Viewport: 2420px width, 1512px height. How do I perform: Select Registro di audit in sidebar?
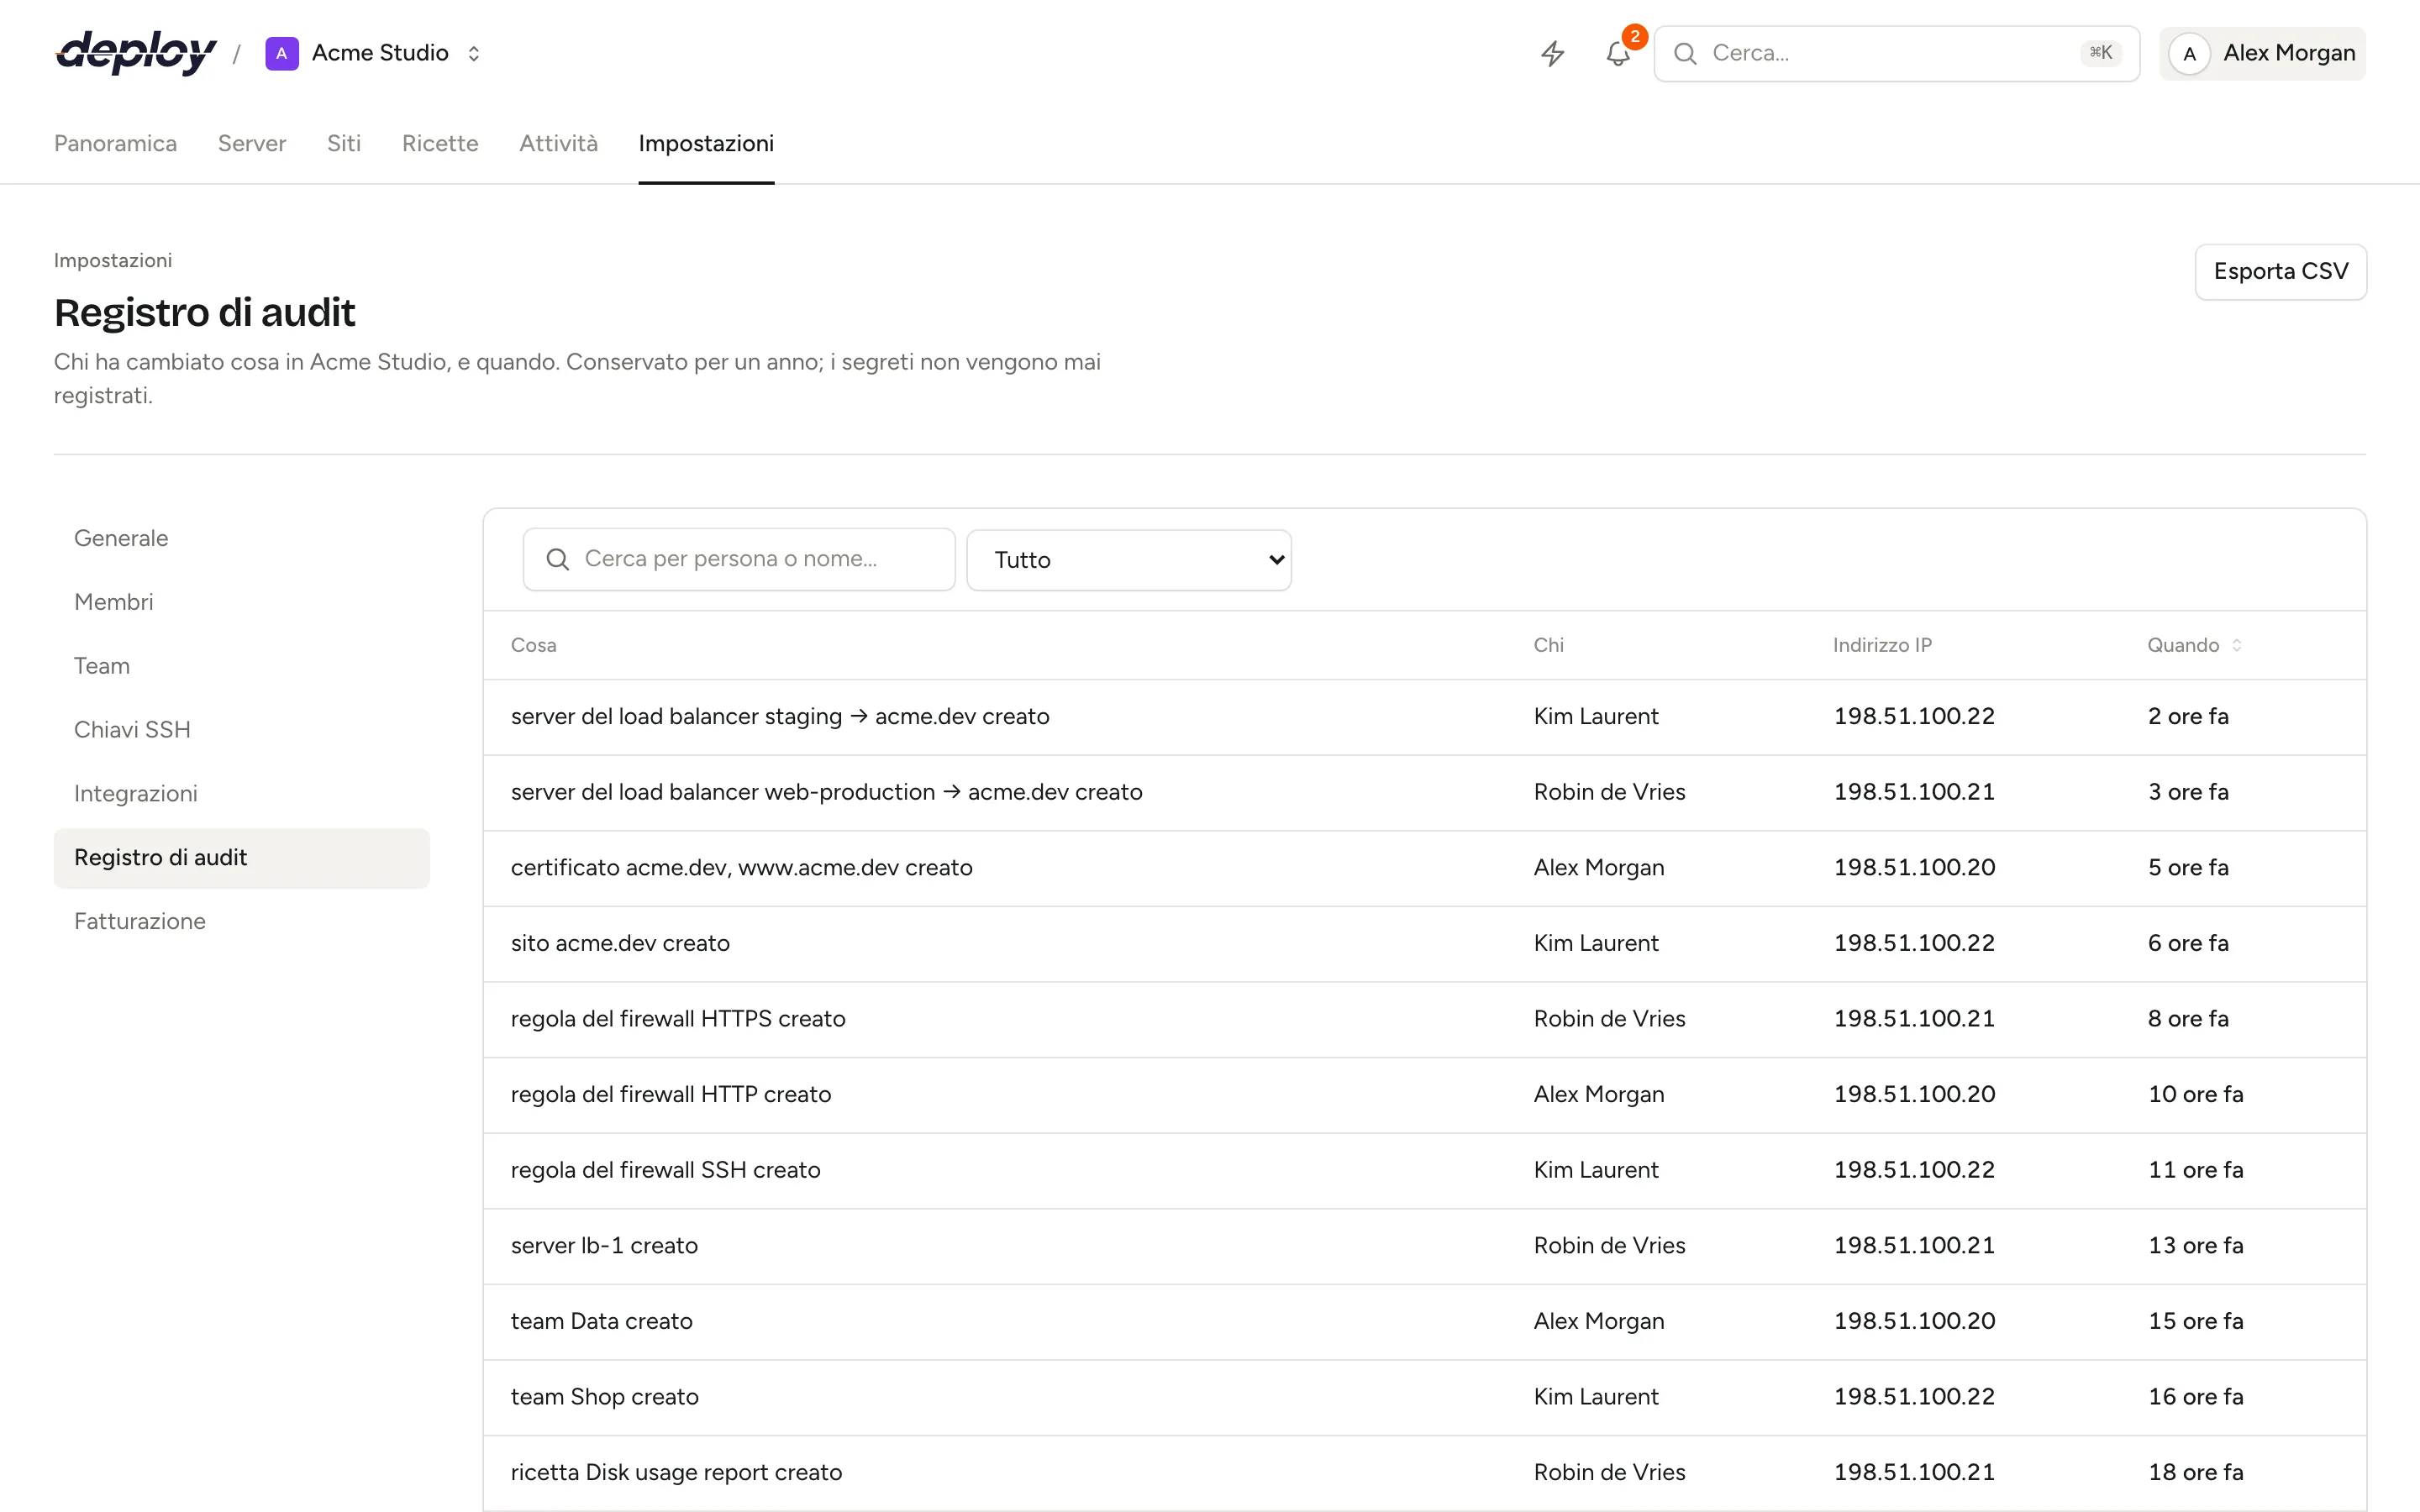pyautogui.click(x=242, y=858)
